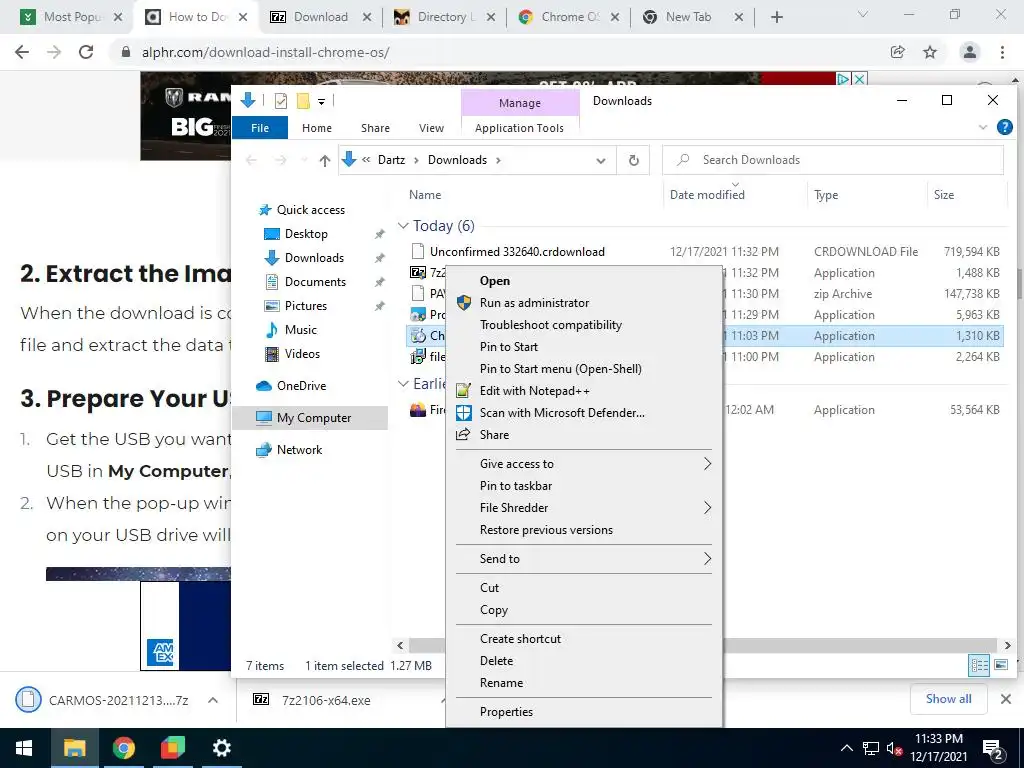Open Chrome tab search dropdown

[863, 14]
